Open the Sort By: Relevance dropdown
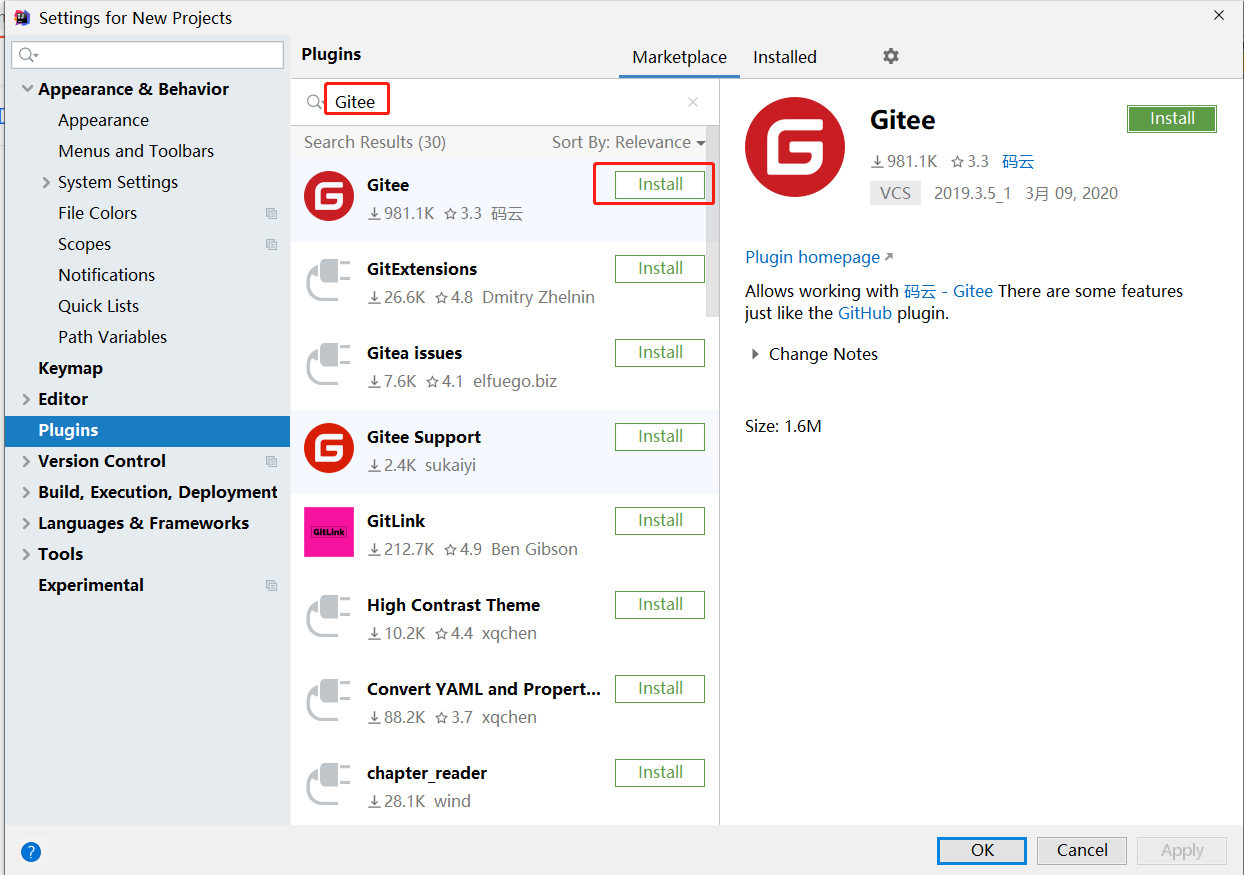Image resolution: width=1244 pixels, height=875 pixels. [628, 142]
